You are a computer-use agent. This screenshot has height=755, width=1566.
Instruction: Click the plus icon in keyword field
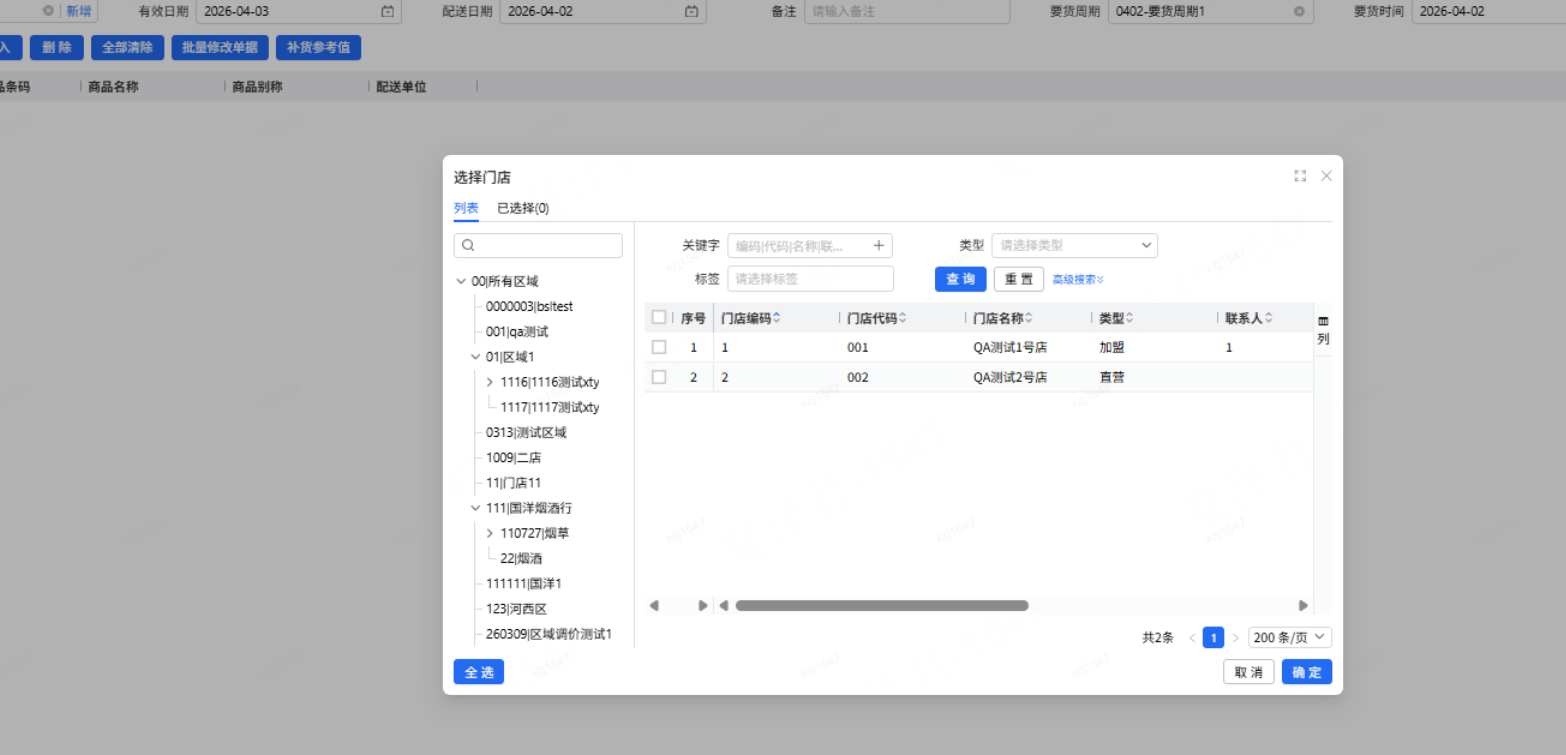click(879, 246)
